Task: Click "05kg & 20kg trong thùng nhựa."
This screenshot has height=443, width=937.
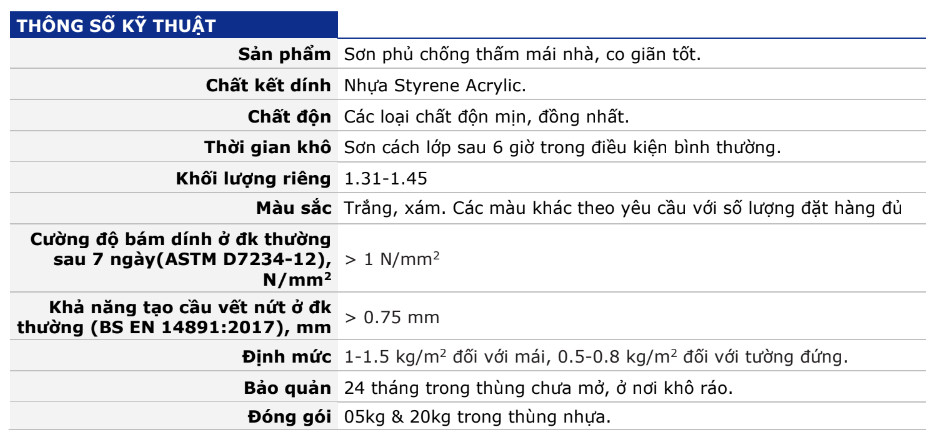Action: 477,417
